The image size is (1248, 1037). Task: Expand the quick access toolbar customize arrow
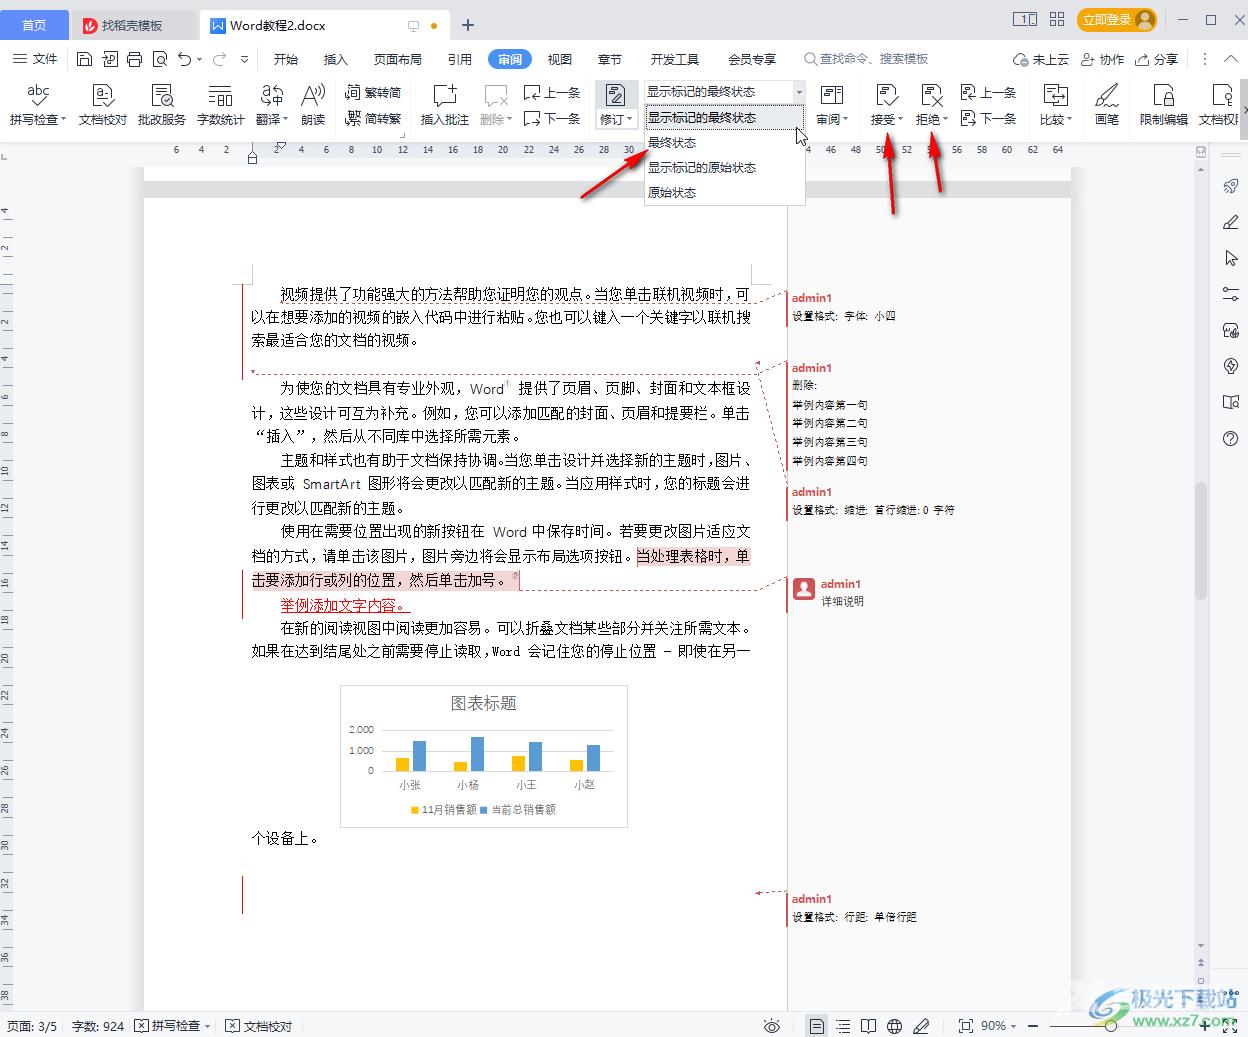coord(245,59)
